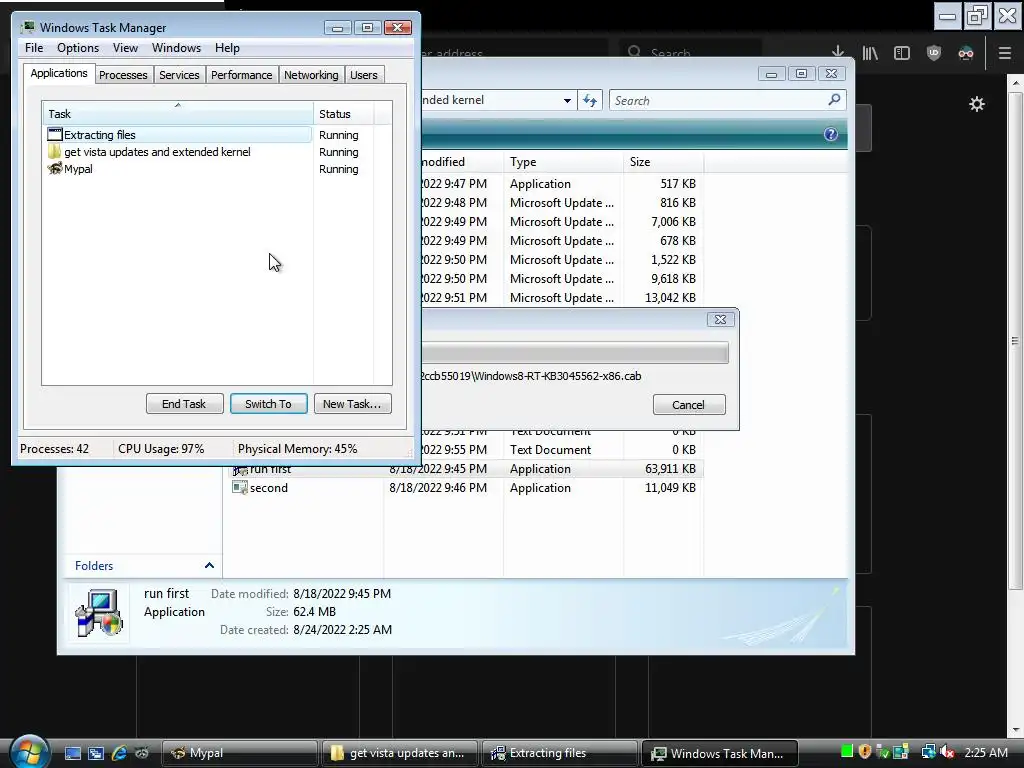Launch Mypal raccoon icon in quick launch
The height and width of the screenshot is (768, 1024).
[142, 753]
